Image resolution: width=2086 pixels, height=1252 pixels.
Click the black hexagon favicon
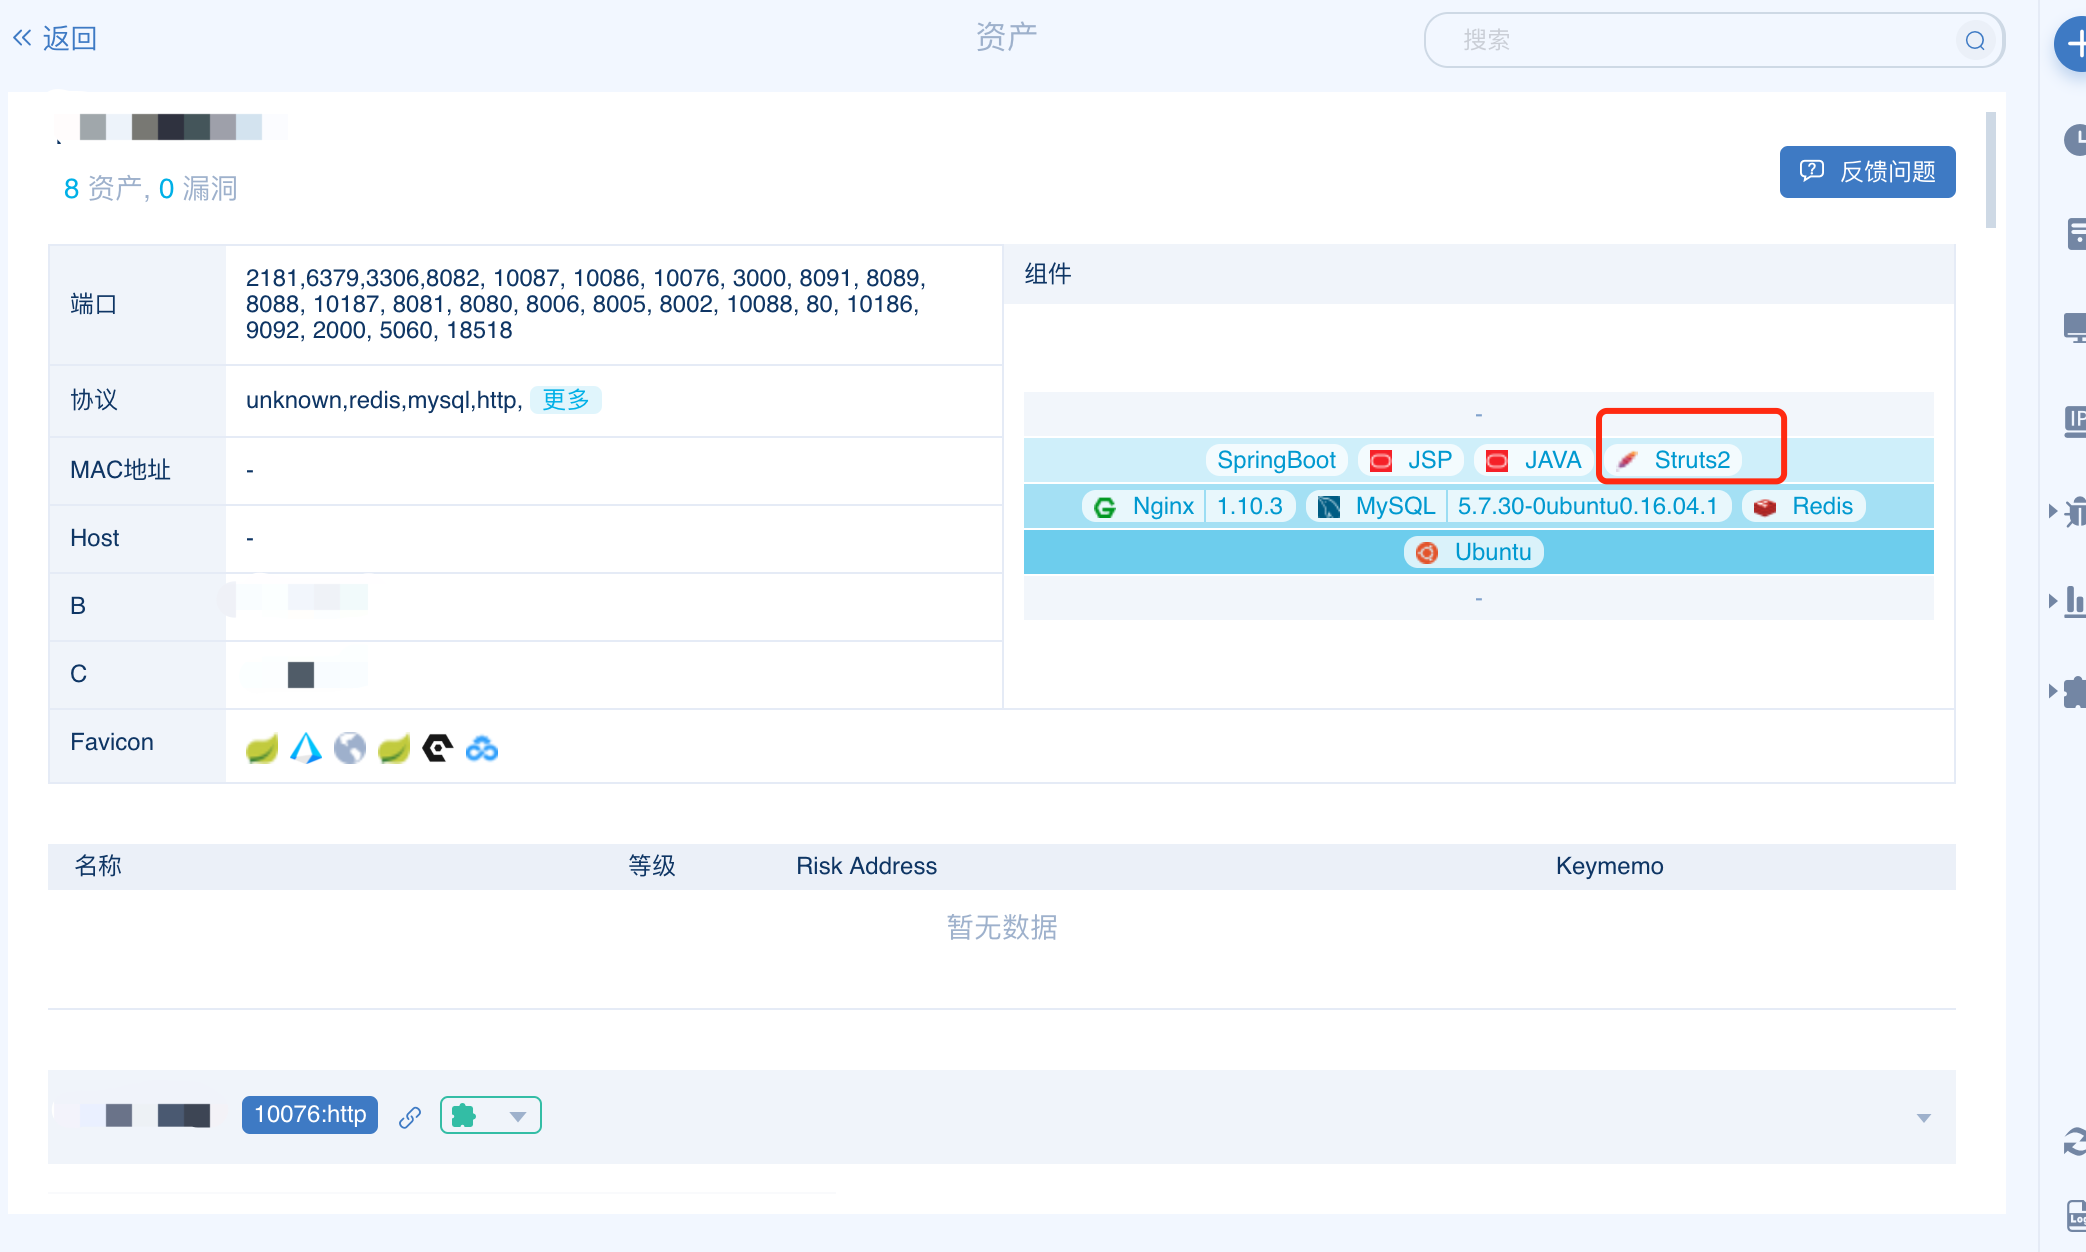coord(437,748)
